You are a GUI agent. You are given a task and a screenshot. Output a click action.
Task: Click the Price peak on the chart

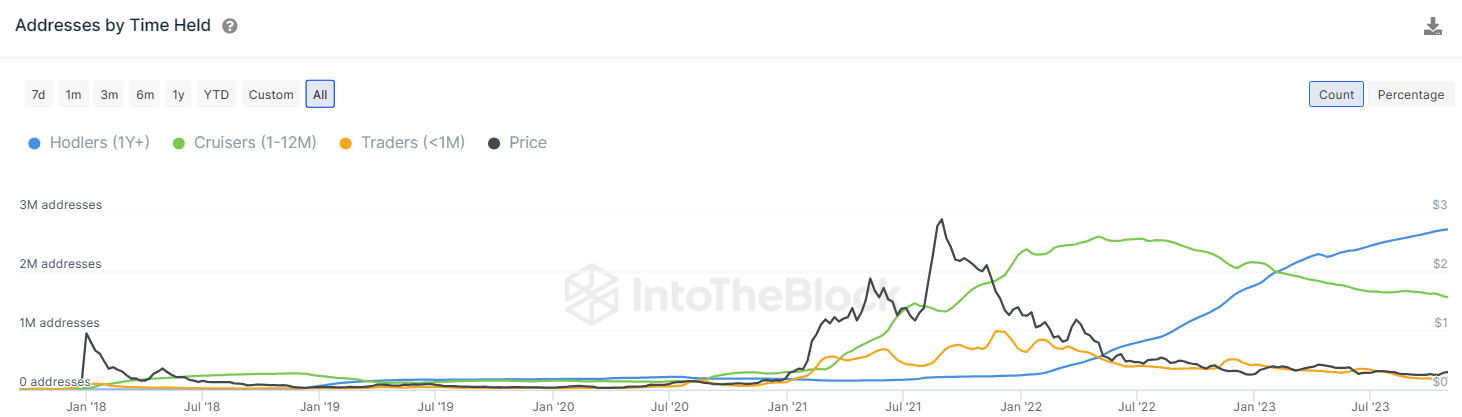941,220
